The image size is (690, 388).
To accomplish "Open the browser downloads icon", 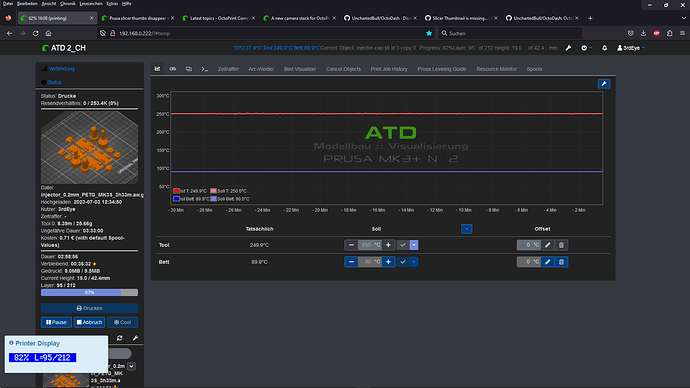I will 643,33.
